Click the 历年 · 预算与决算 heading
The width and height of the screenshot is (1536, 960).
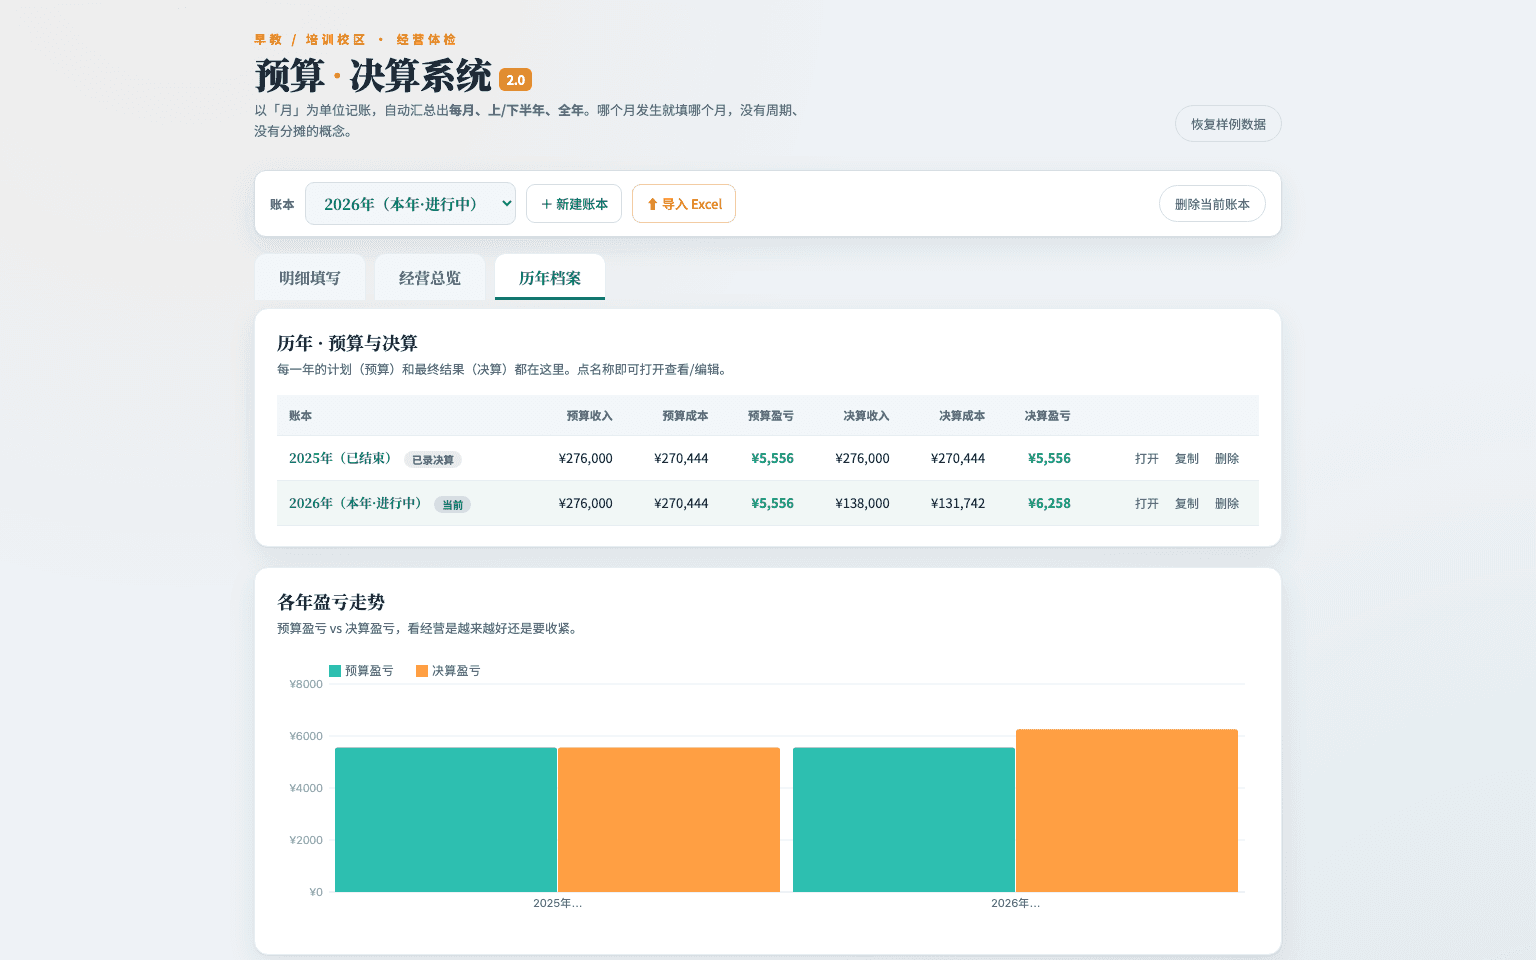pyautogui.click(x=347, y=343)
